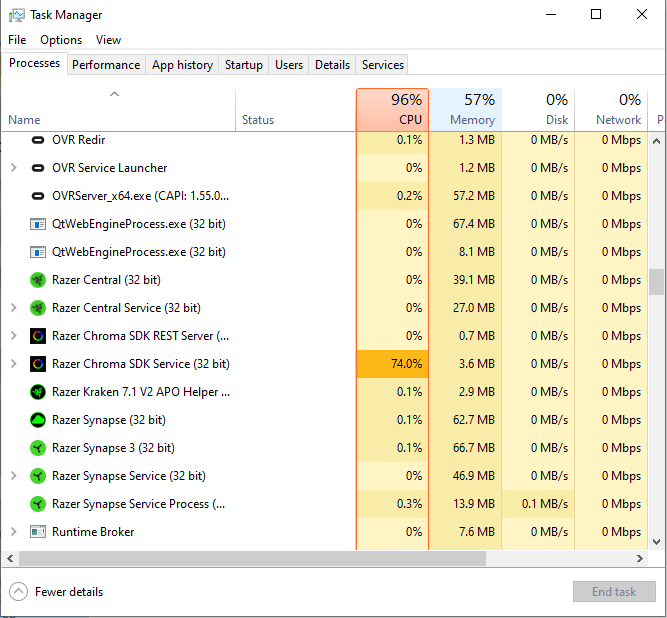Image resolution: width=667 pixels, height=618 pixels.
Task: Click the Razer Synapse (32 bit) icon
Action: coord(38,420)
